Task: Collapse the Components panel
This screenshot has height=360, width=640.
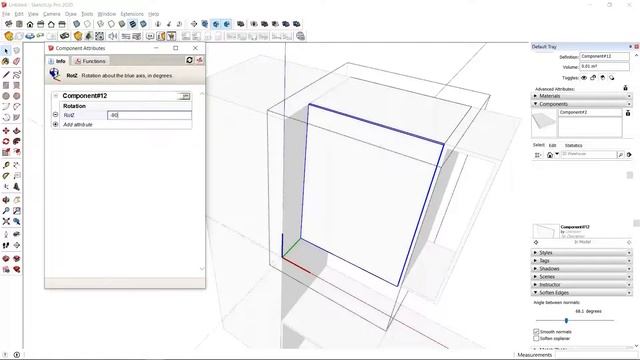Action: click(582, 104)
